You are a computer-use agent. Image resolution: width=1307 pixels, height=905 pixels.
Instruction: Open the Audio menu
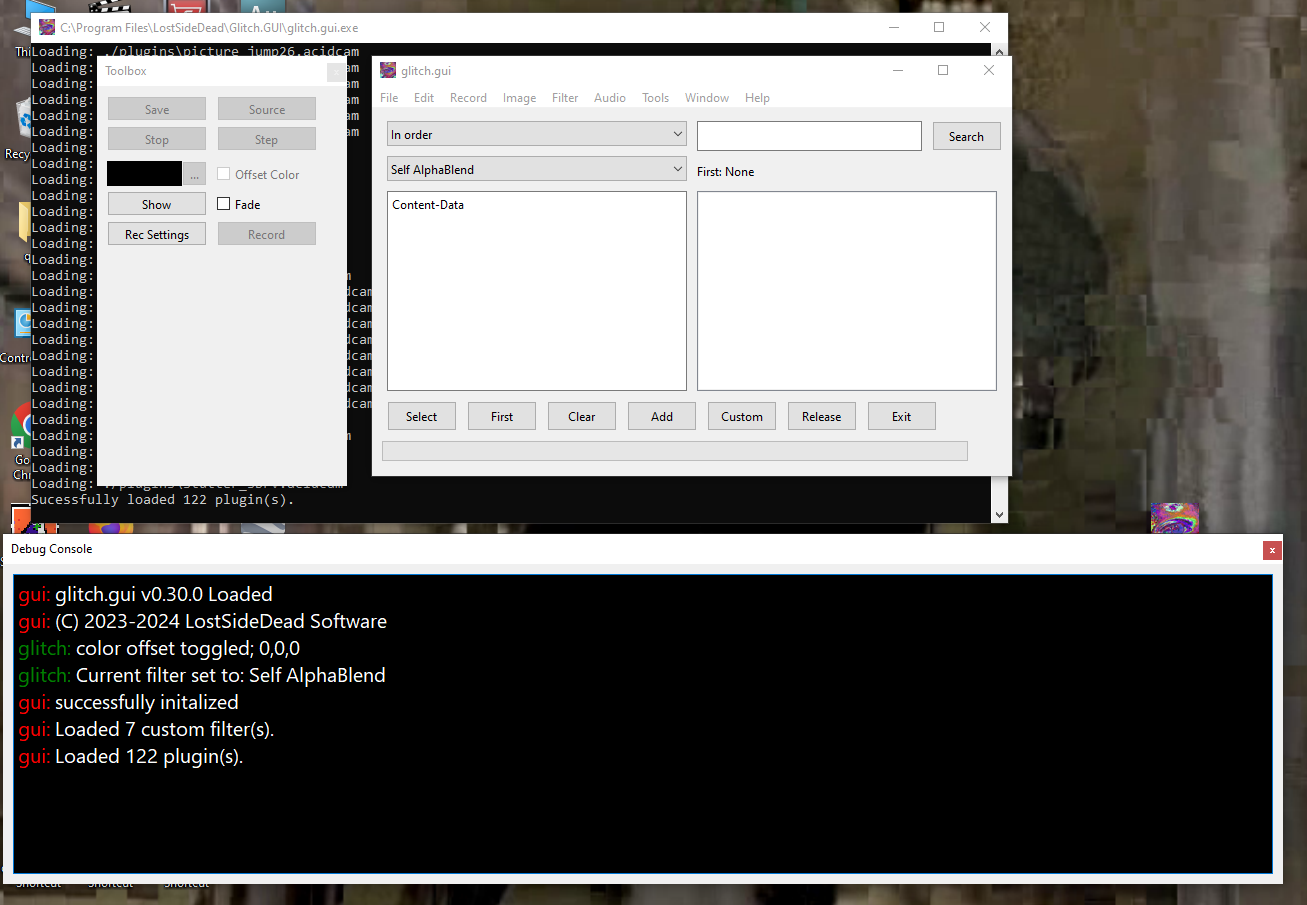[610, 98]
